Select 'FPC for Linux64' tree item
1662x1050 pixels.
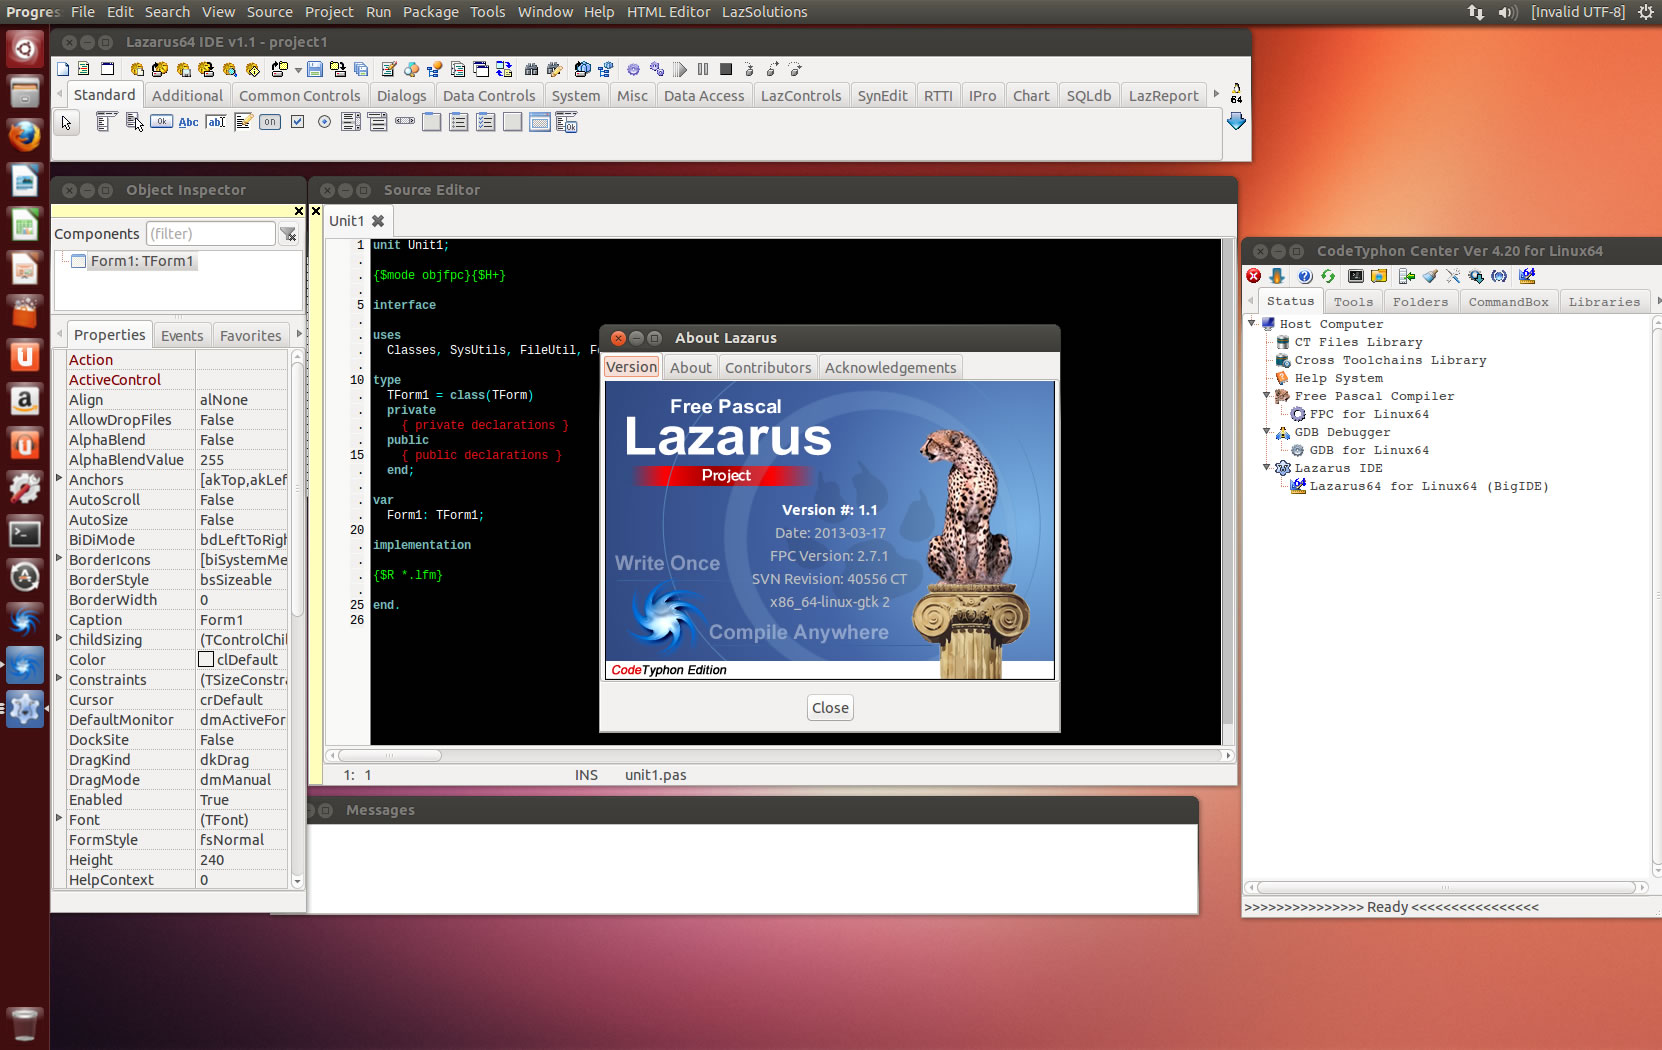(1369, 413)
